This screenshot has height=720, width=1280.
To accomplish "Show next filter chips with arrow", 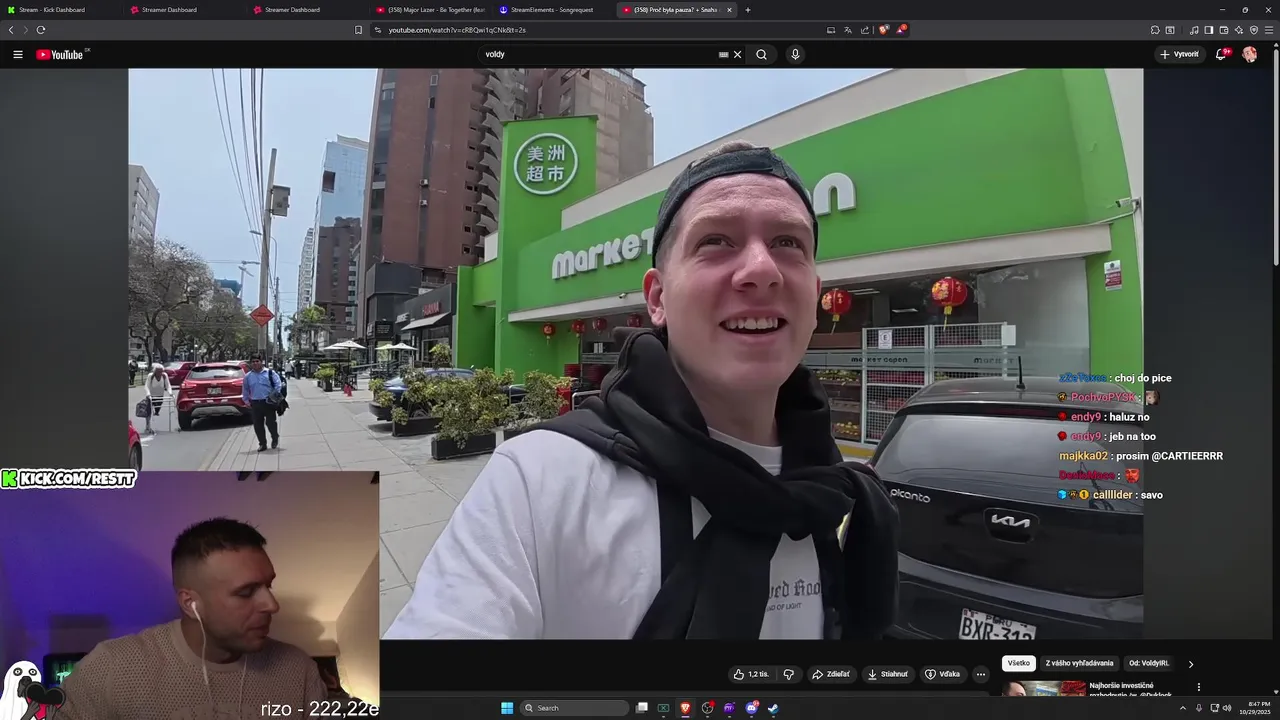I will pyautogui.click(x=1190, y=663).
